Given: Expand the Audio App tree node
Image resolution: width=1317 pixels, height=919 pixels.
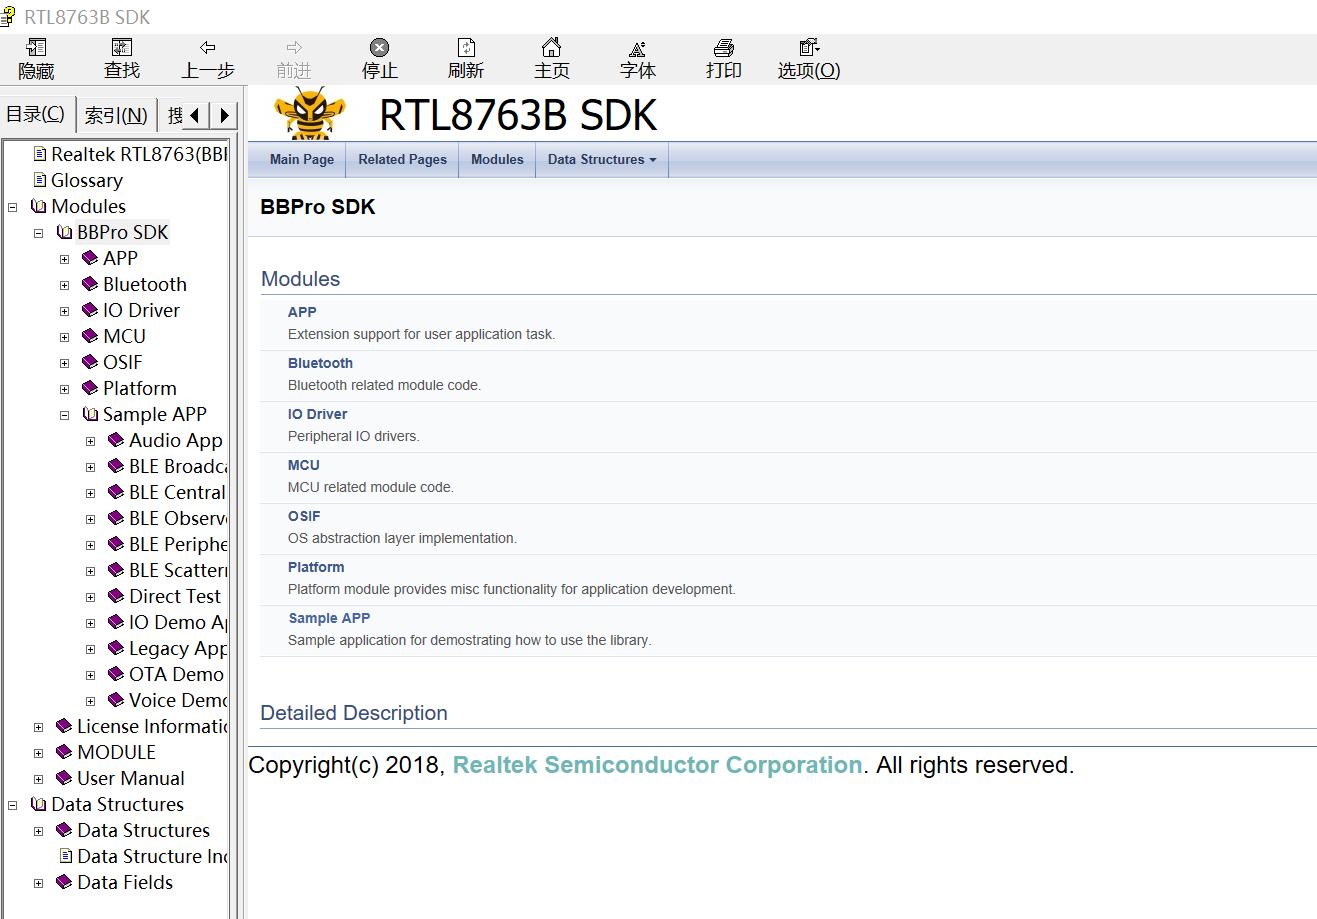Looking at the screenshot, I should pos(91,441).
